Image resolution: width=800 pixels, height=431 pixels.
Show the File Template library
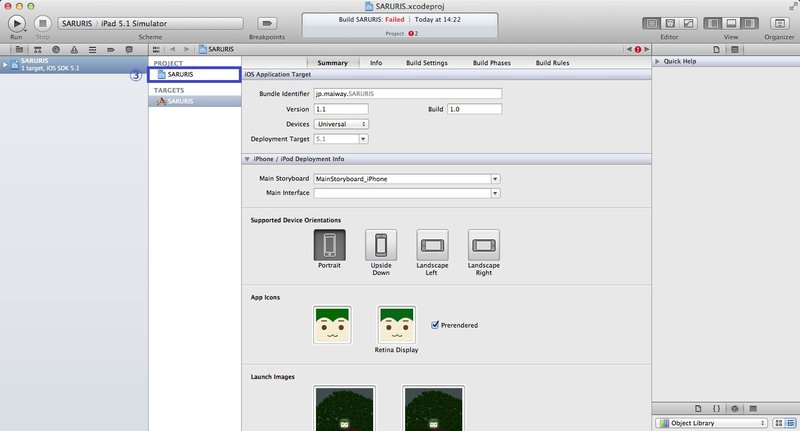click(x=698, y=409)
